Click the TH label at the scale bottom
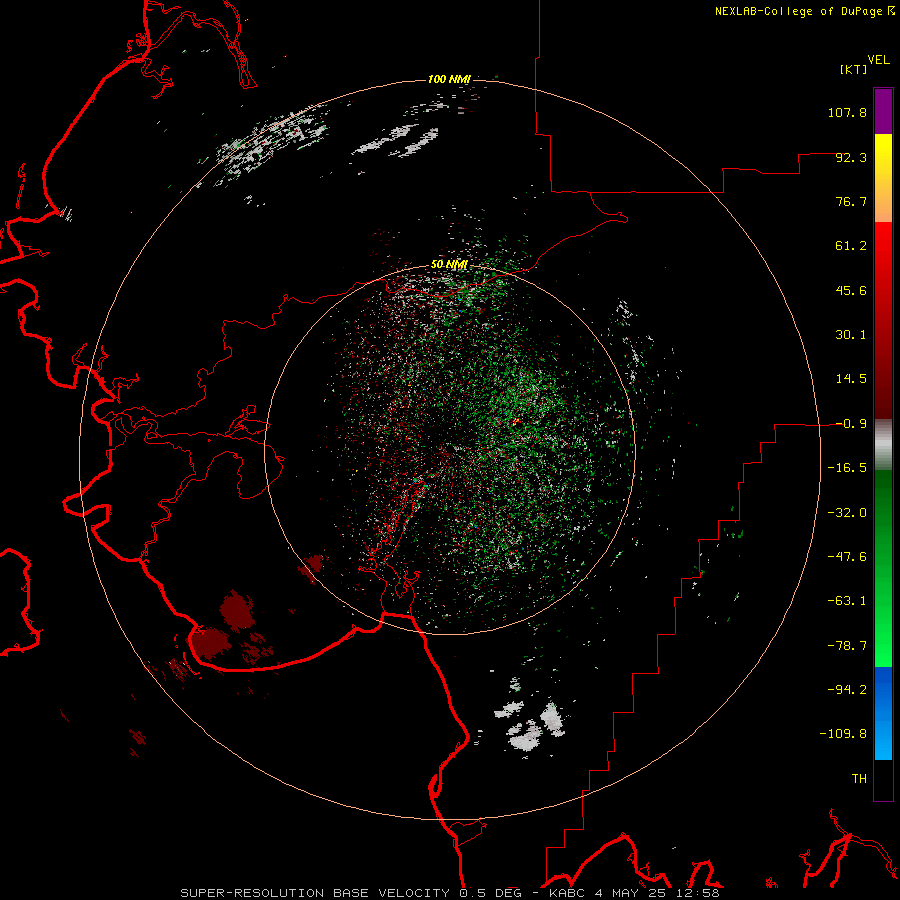Image resolution: width=900 pixels, height=900 pixels. (x=859, y=779)
